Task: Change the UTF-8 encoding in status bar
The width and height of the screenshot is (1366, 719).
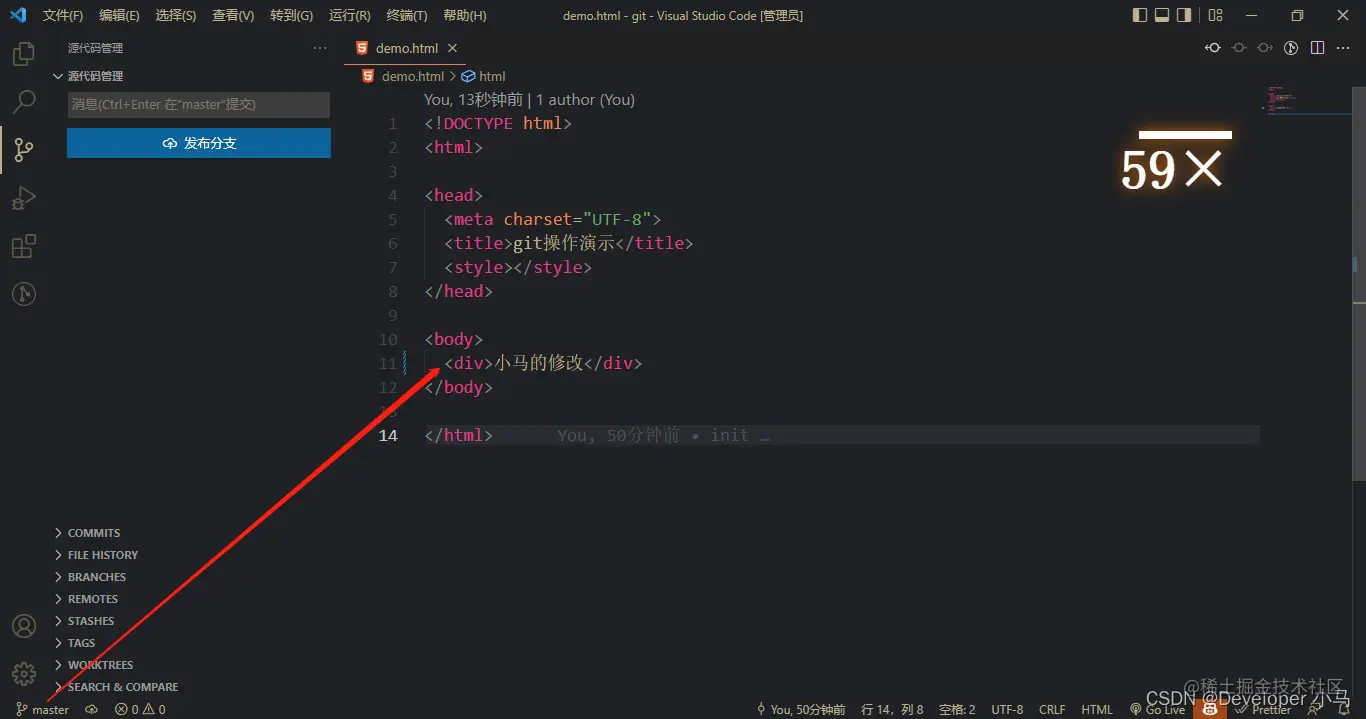Action: coord(1007,709)
